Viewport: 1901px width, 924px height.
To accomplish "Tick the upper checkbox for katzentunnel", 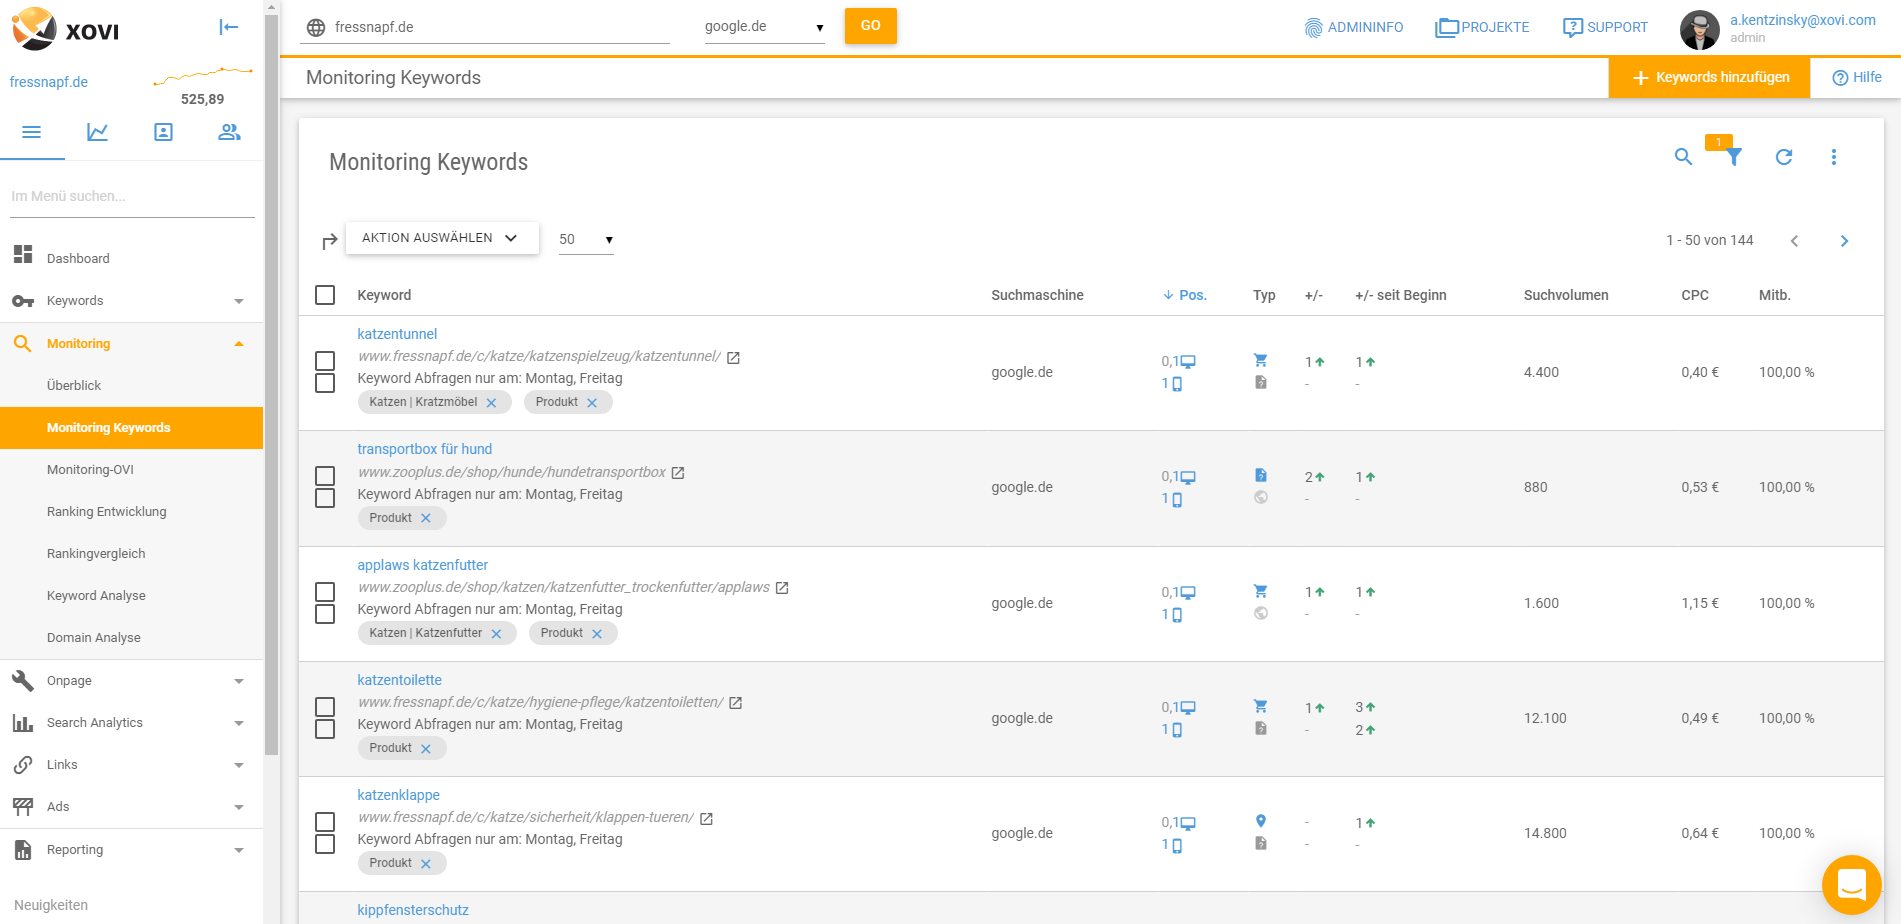I will (325, 361).
